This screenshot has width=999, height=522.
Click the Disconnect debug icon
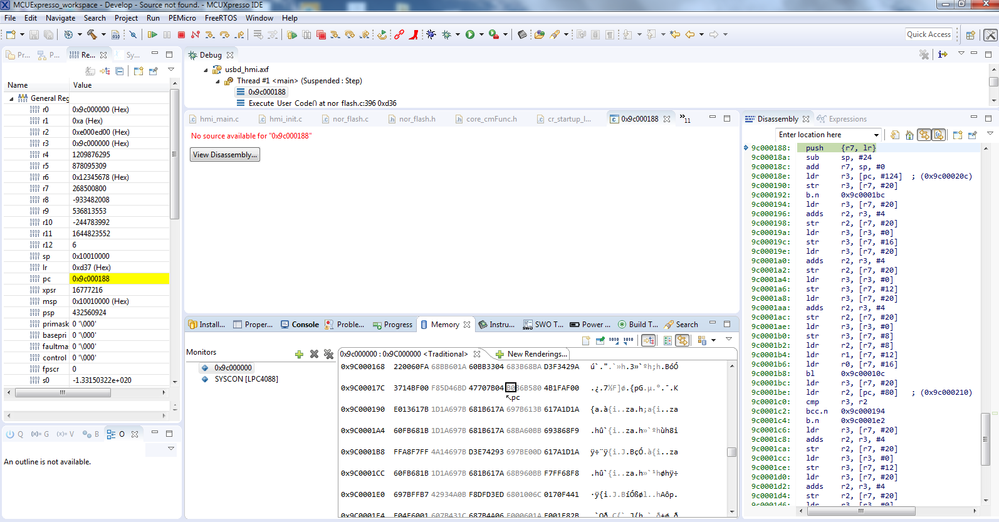click(195, 34)
